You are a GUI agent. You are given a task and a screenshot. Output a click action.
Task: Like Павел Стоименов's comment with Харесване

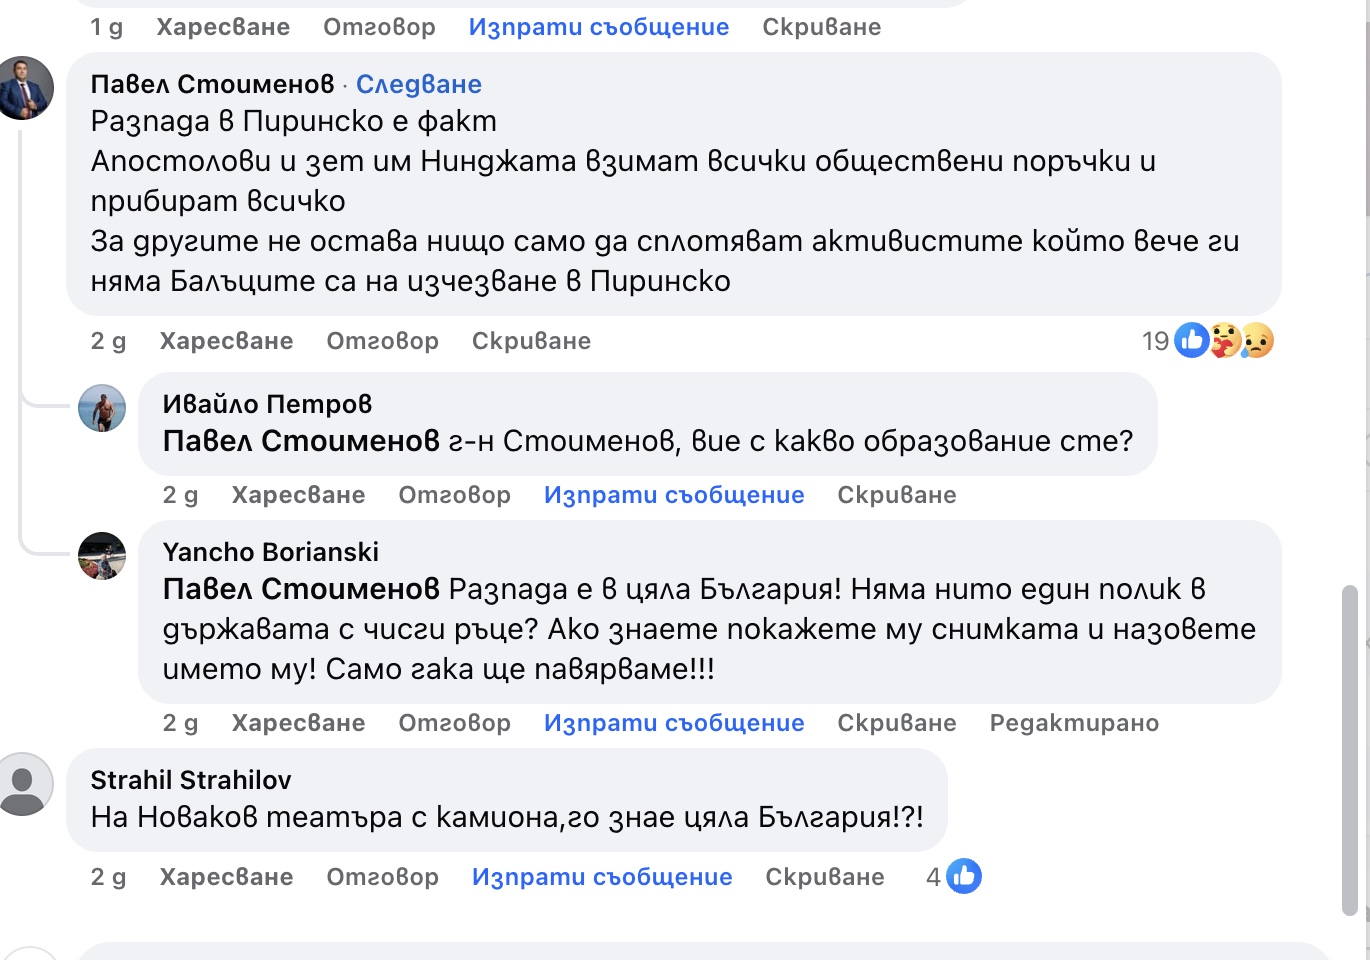click(x=226, y=341)
